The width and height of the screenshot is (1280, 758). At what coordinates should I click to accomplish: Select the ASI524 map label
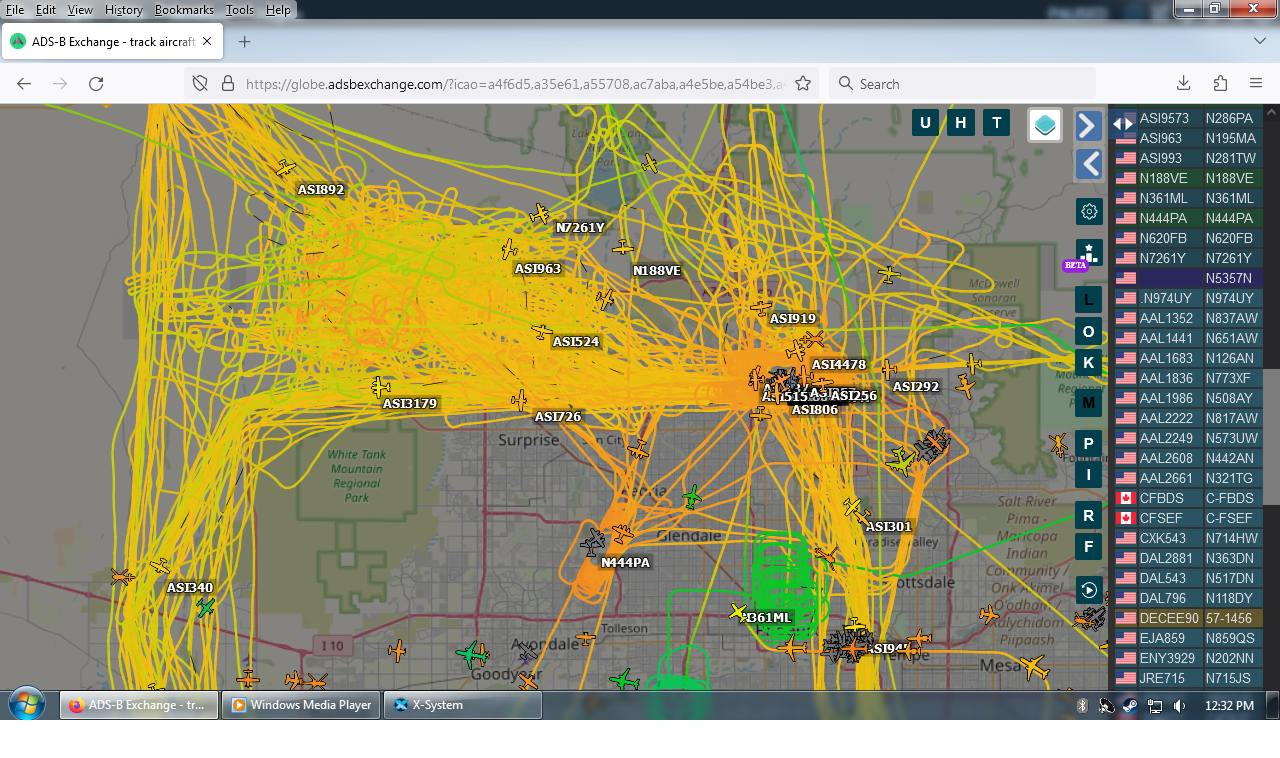tap(576, 342)
